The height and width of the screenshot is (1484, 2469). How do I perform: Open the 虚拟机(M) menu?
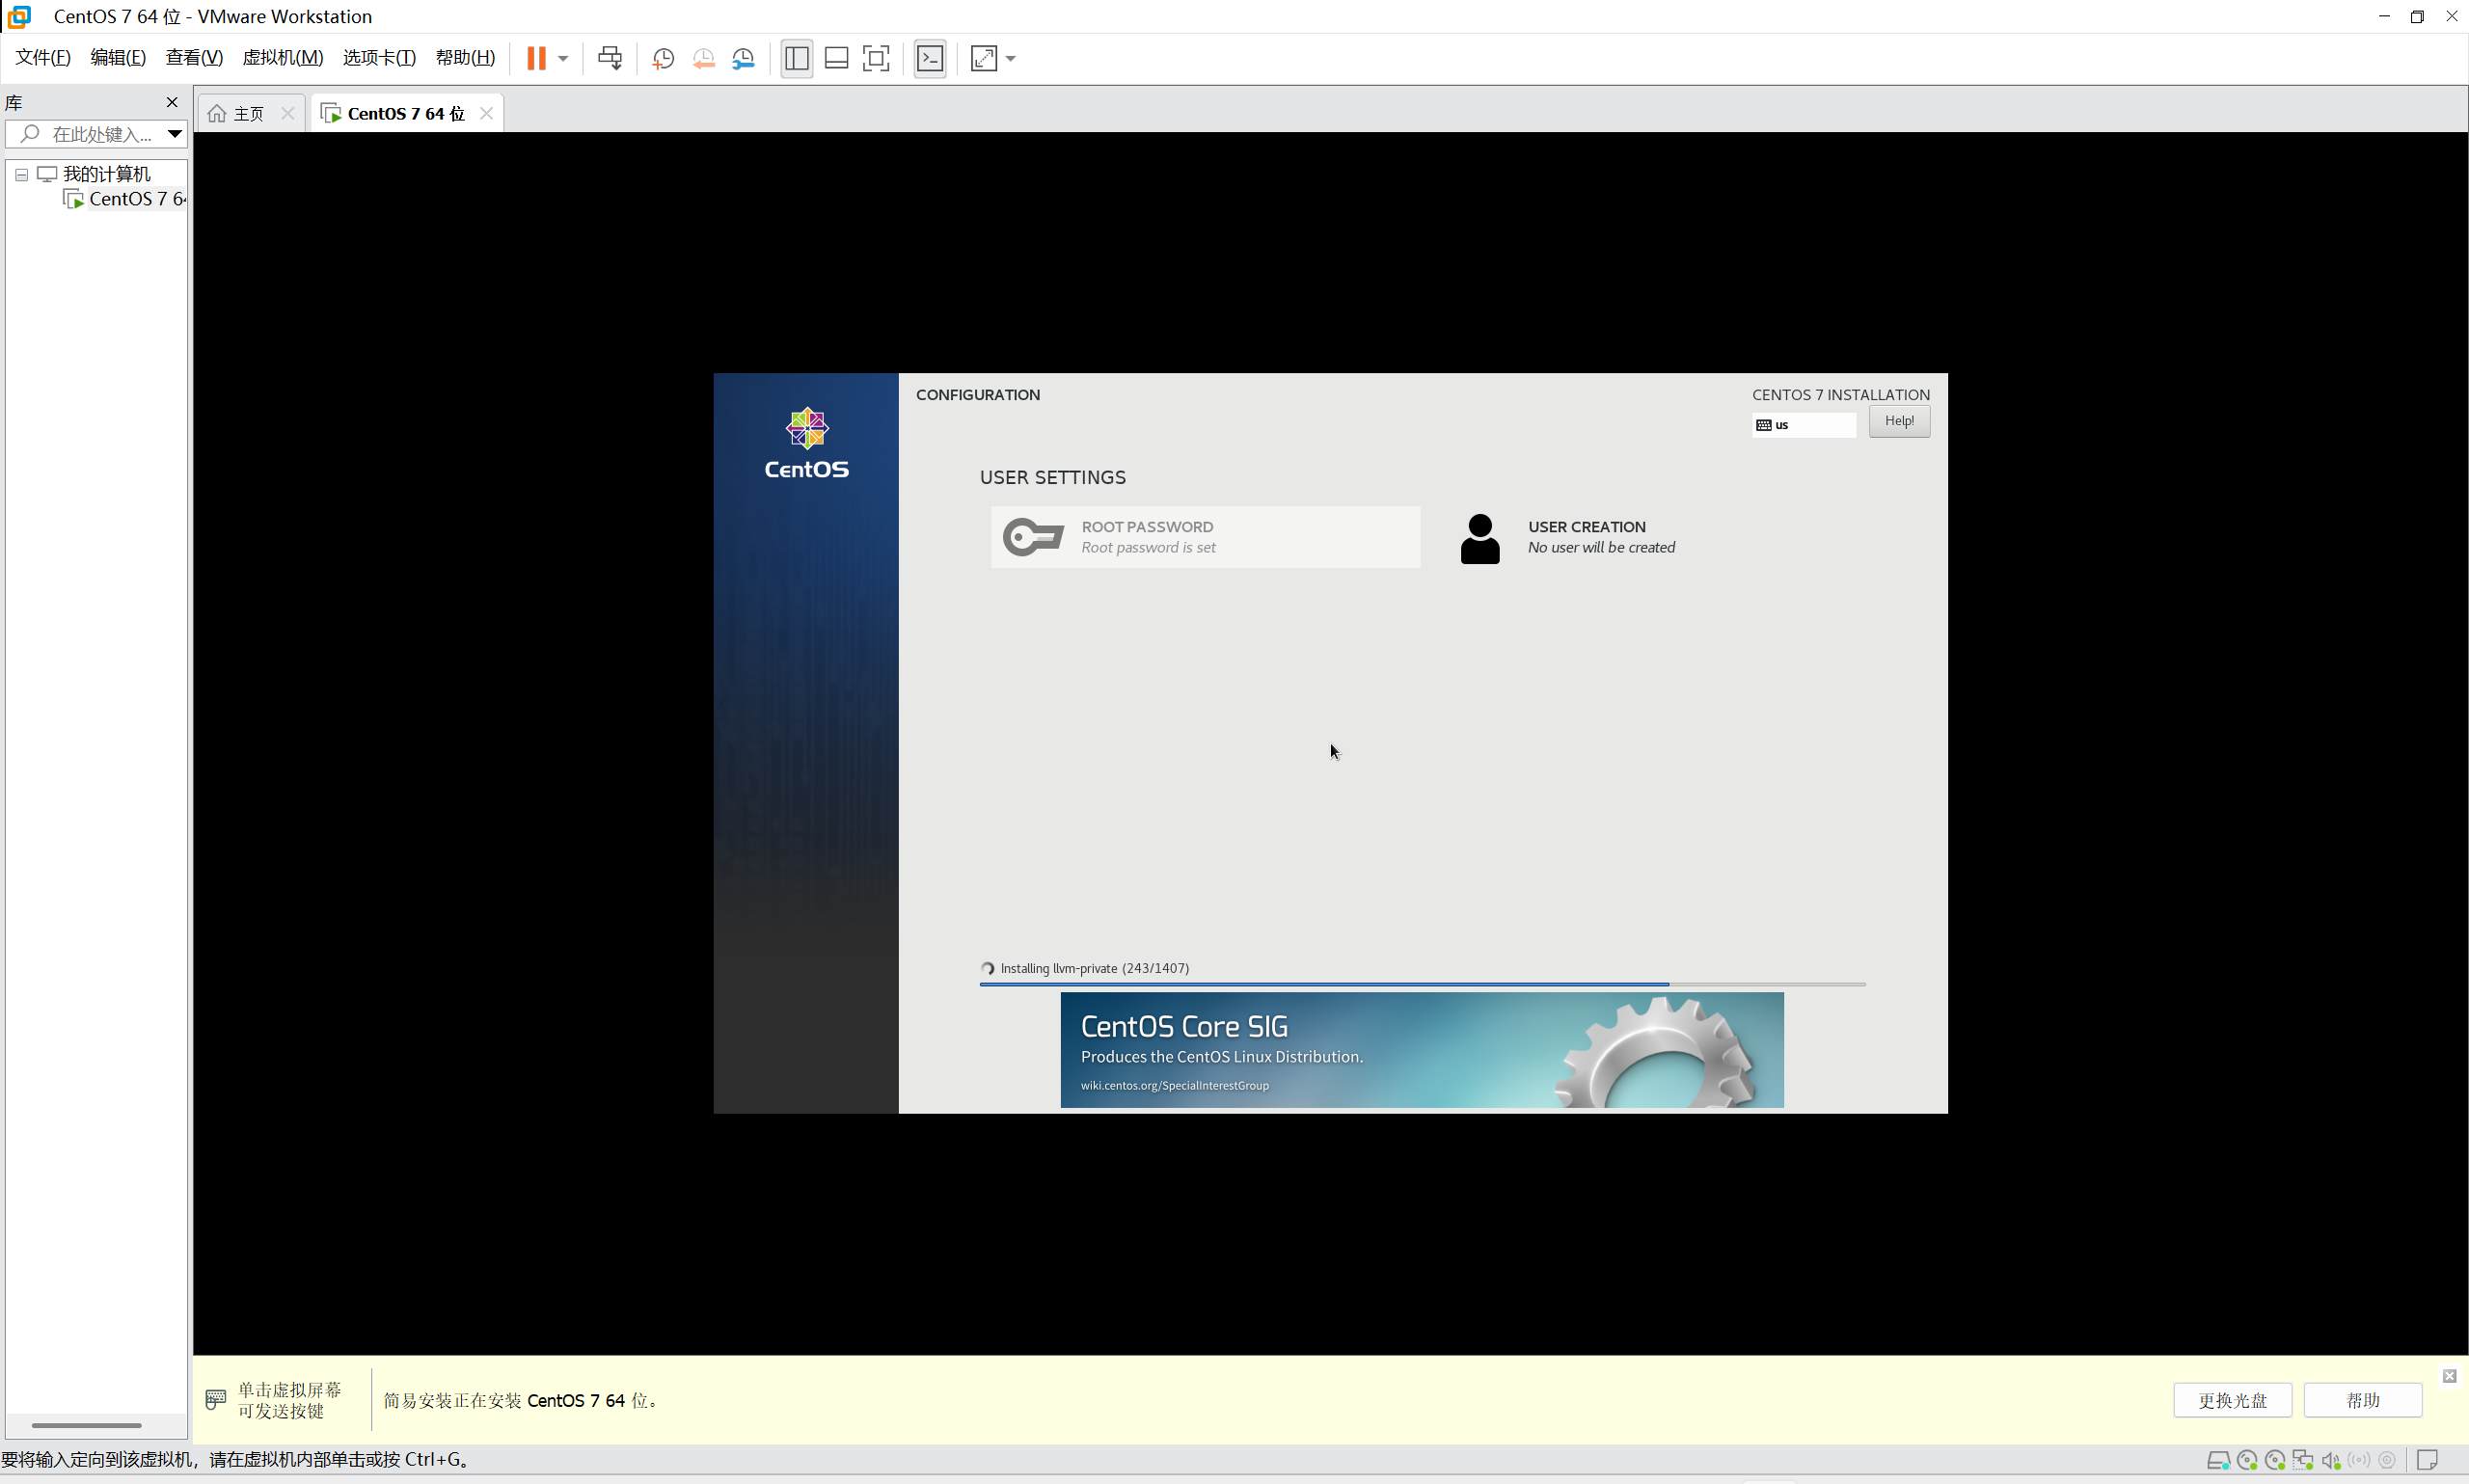(x=282, y=57)
